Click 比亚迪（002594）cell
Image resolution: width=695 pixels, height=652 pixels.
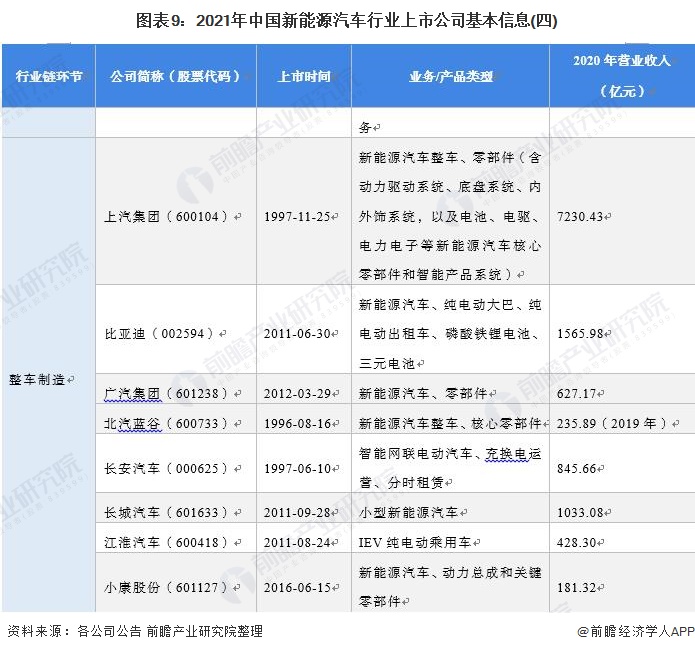tap(176, 329)
